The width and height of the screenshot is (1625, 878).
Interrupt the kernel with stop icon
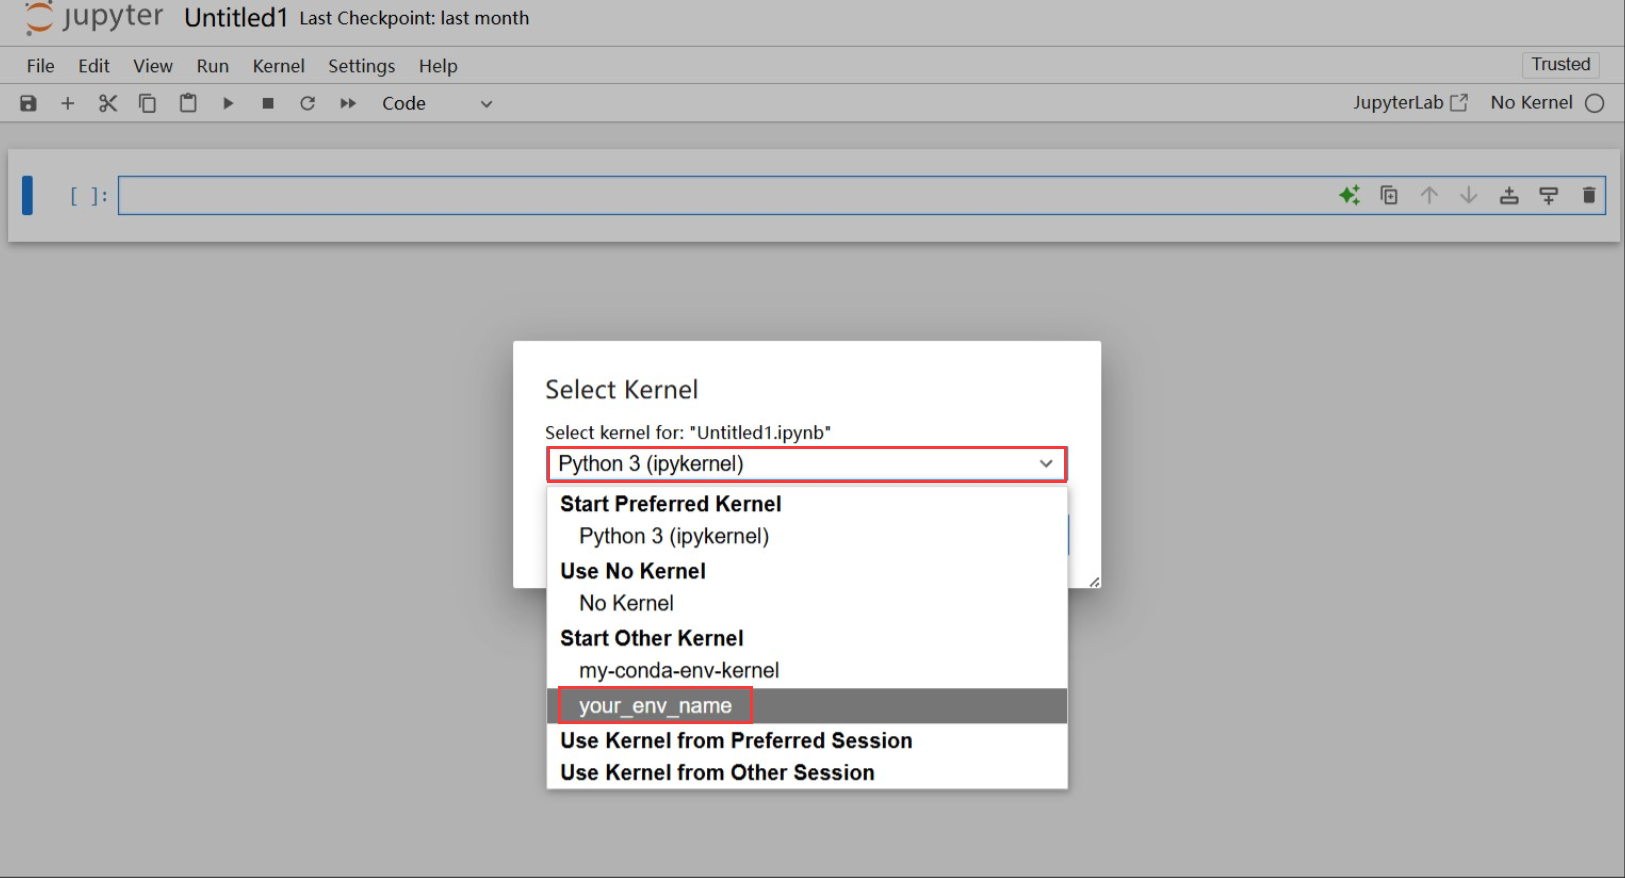[268, 103]
